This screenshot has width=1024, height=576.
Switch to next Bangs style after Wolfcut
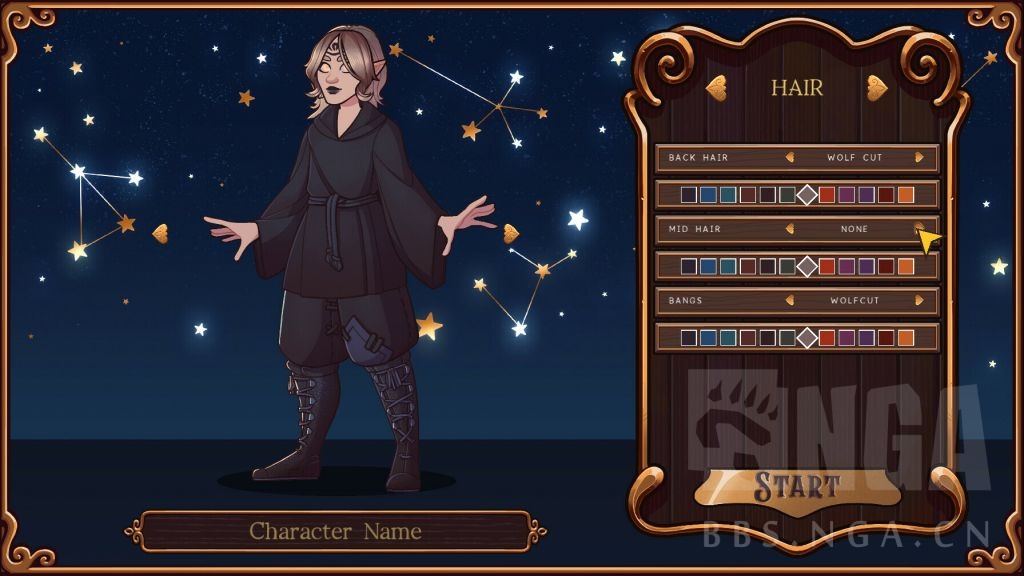point(920,300)
